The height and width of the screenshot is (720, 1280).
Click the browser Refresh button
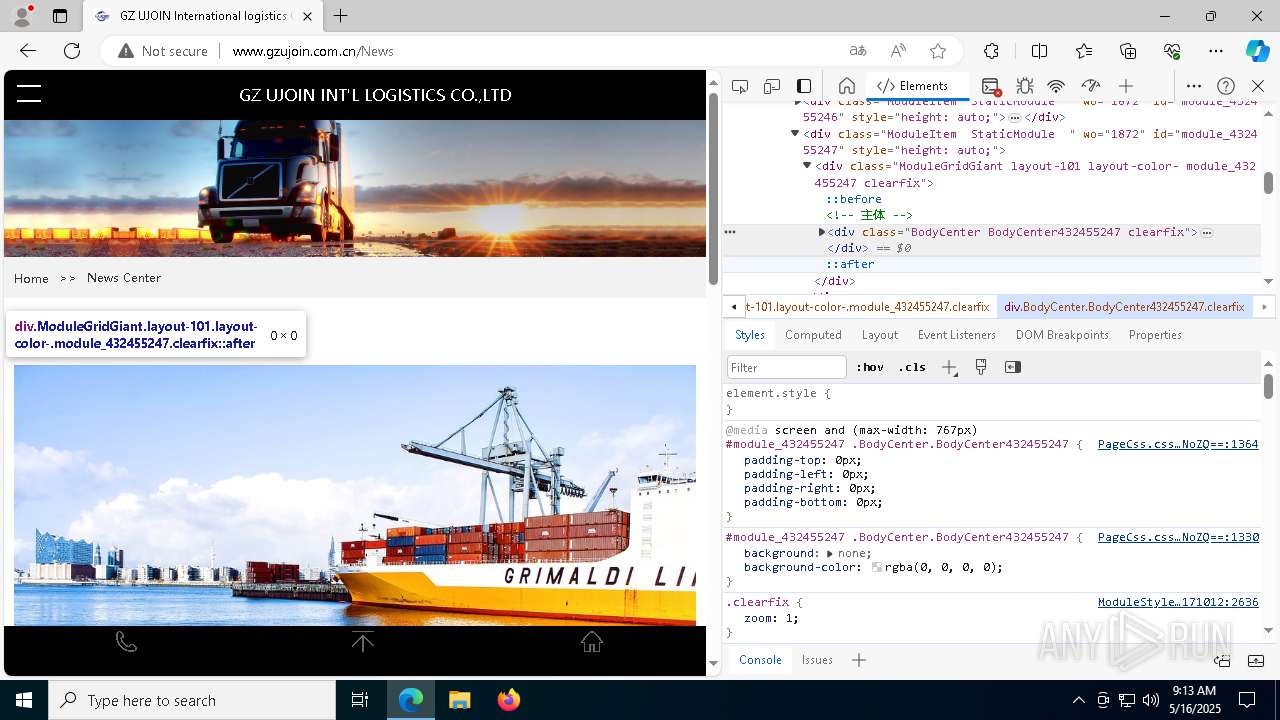[x=72, y=51]
